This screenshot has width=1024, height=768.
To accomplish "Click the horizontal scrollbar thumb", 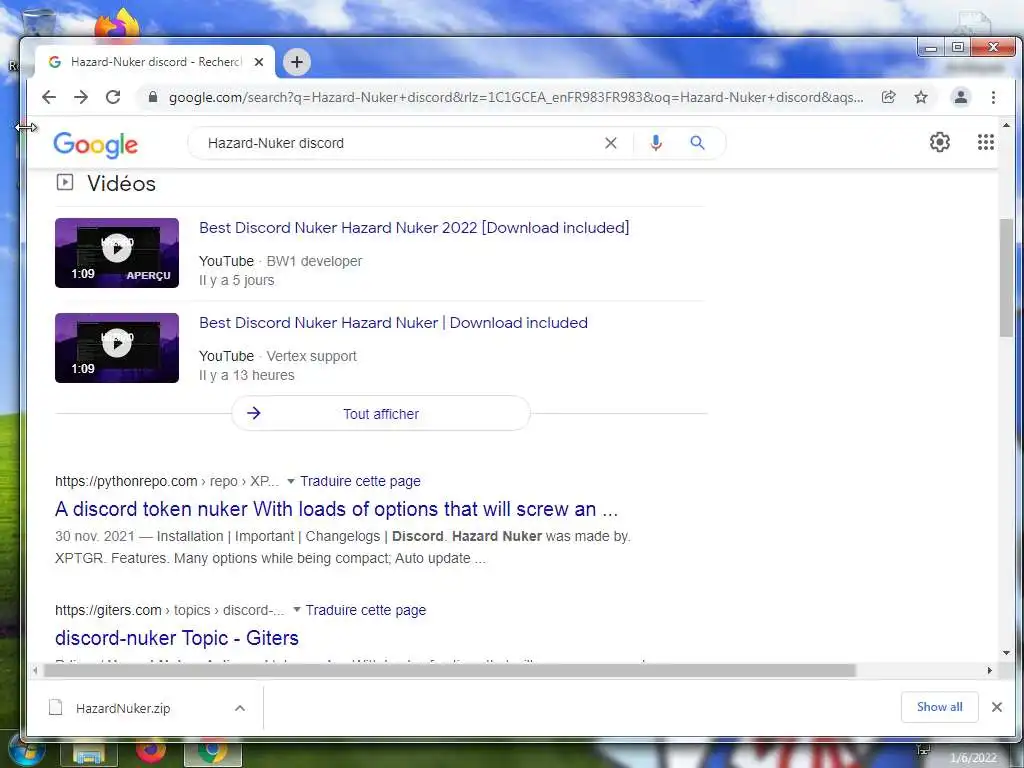I will (x=449, y=671).
